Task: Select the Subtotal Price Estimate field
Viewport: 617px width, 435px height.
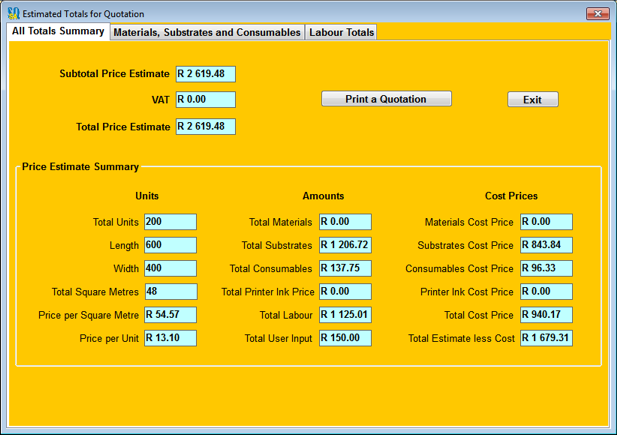Action: [x=205, y=74]
